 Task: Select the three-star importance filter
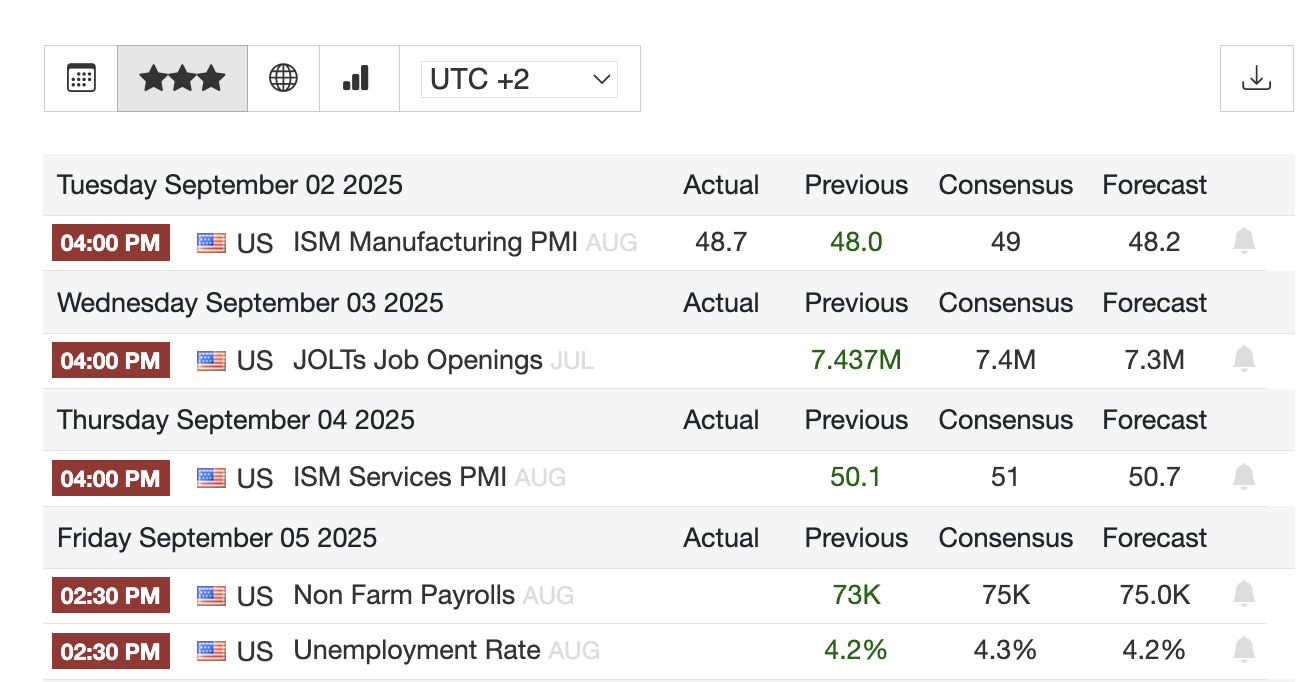point(182,78)
